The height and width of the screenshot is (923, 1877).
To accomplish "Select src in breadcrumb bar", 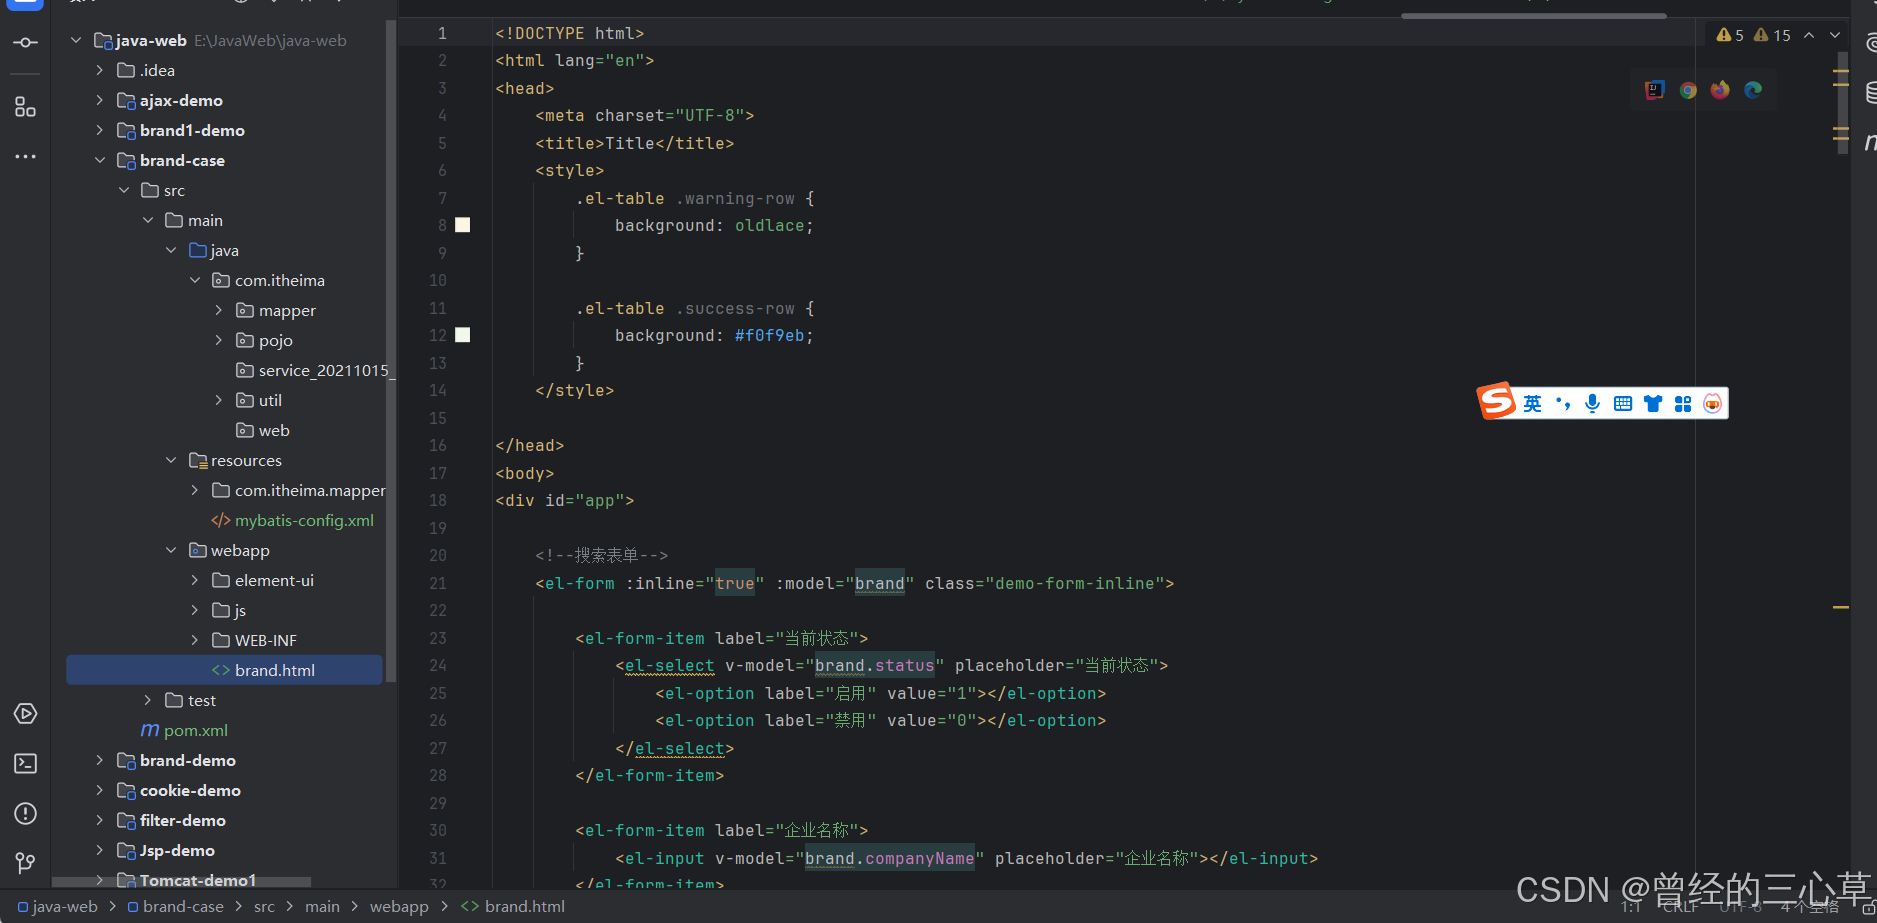I will click(264, 906).
